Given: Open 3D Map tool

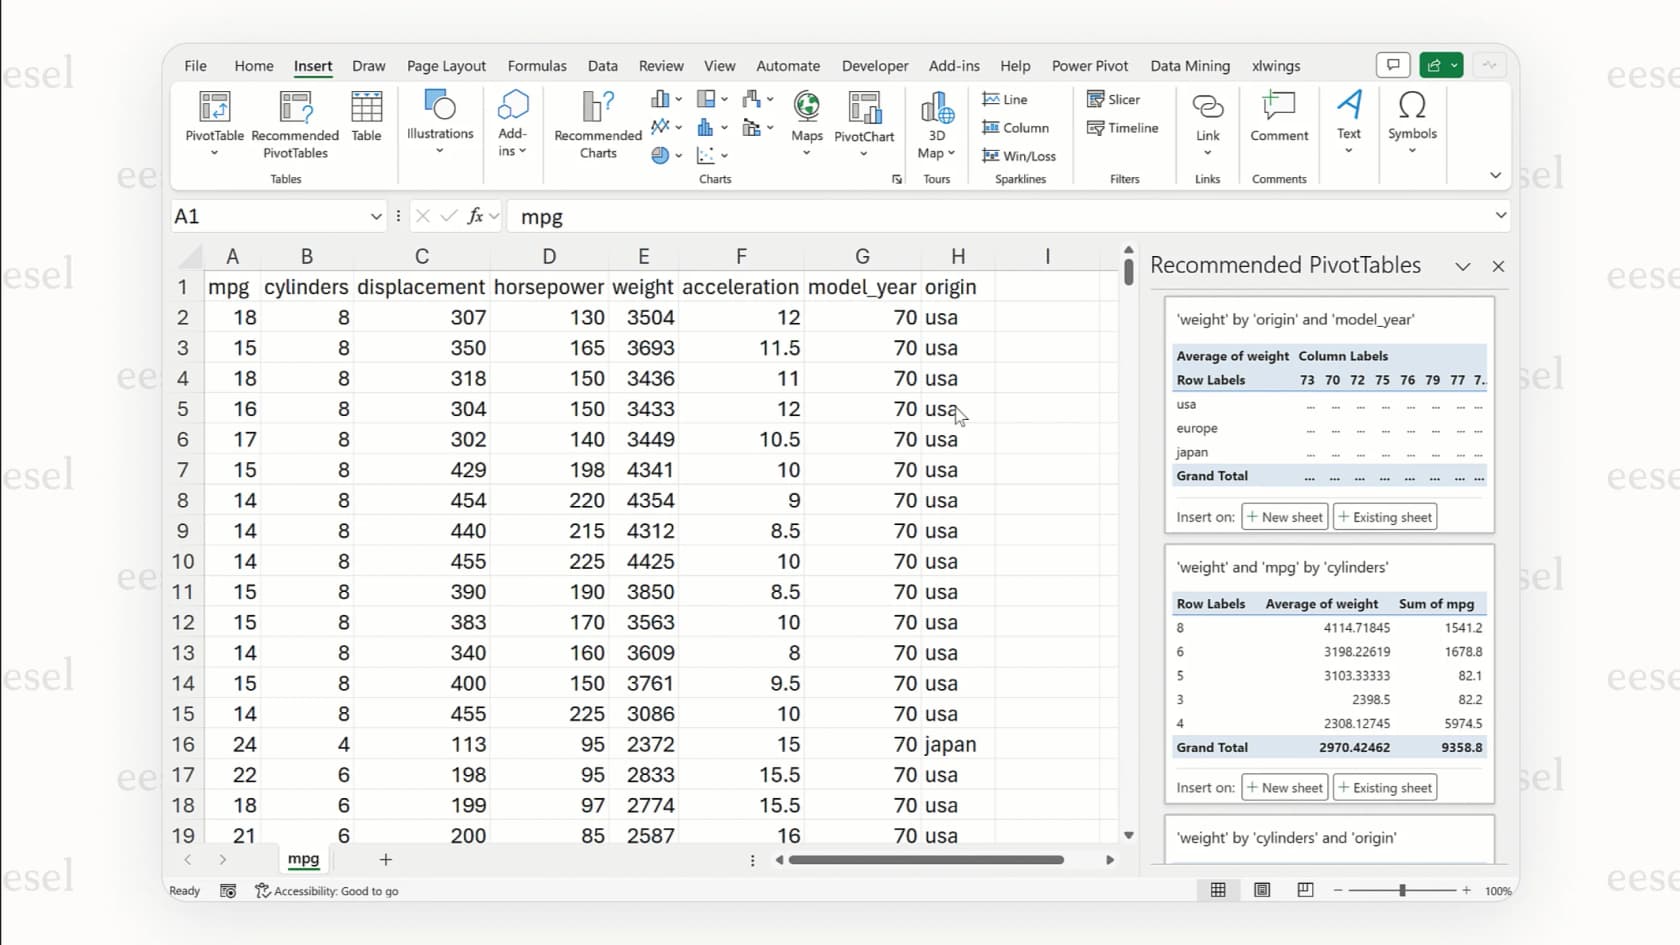Looking at the screenshot, I should coord(937,124).
